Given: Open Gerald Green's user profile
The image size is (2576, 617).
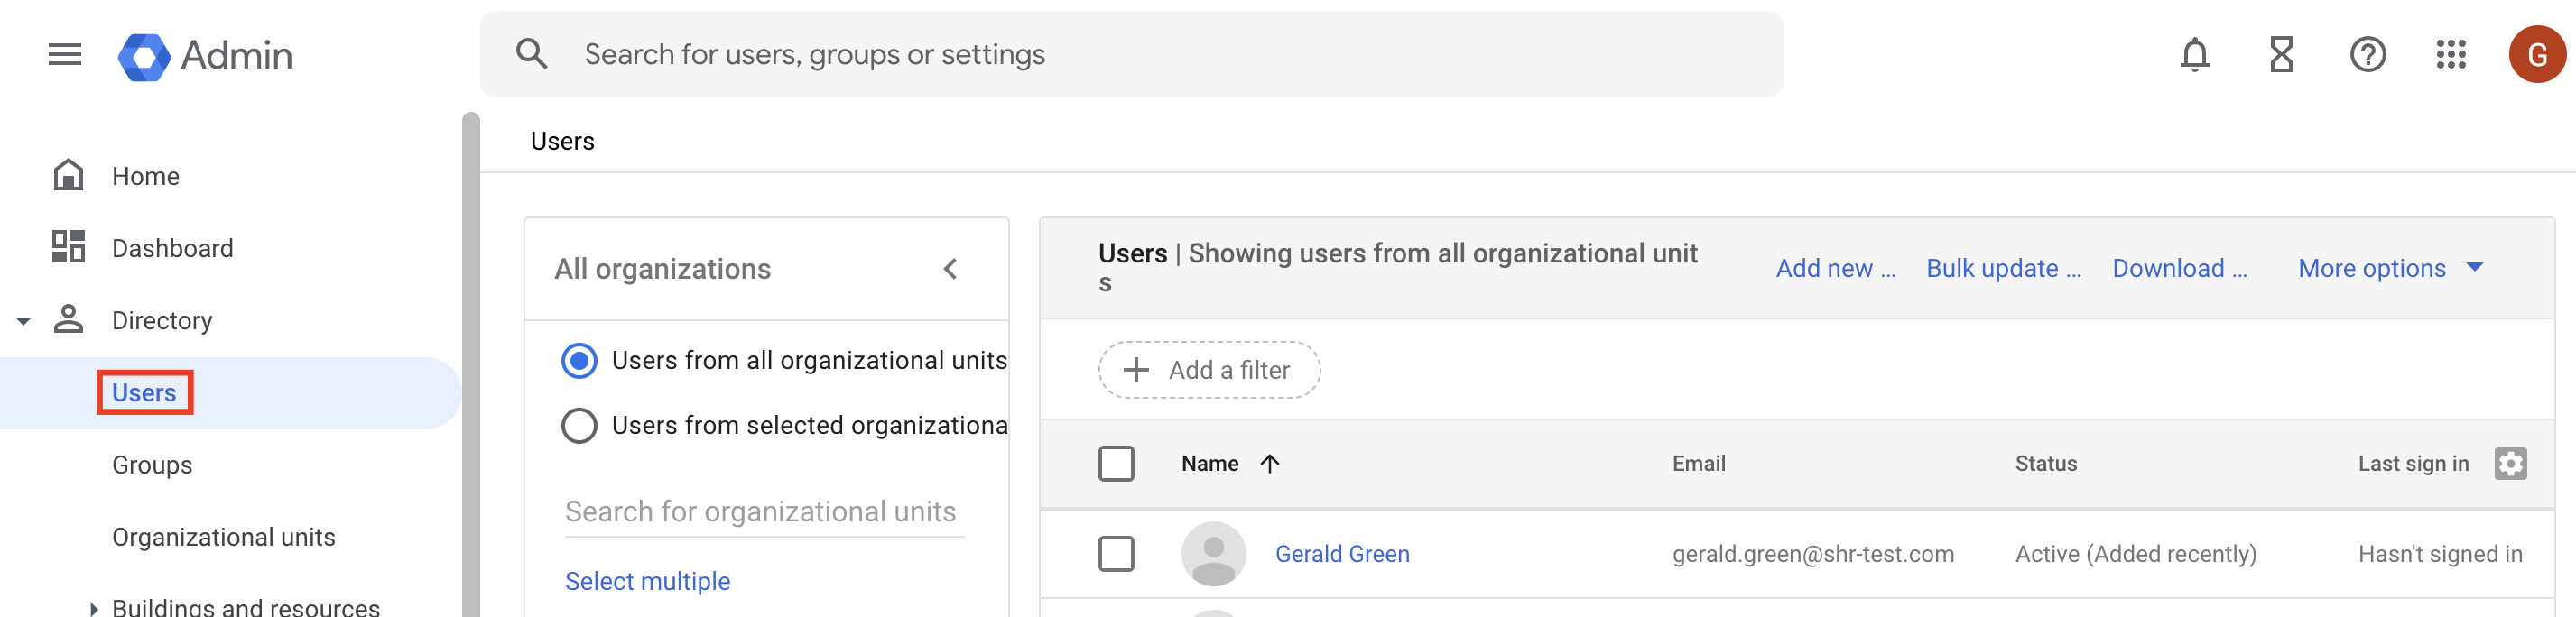Looking at the screenshot, I should click(1342, 553).
